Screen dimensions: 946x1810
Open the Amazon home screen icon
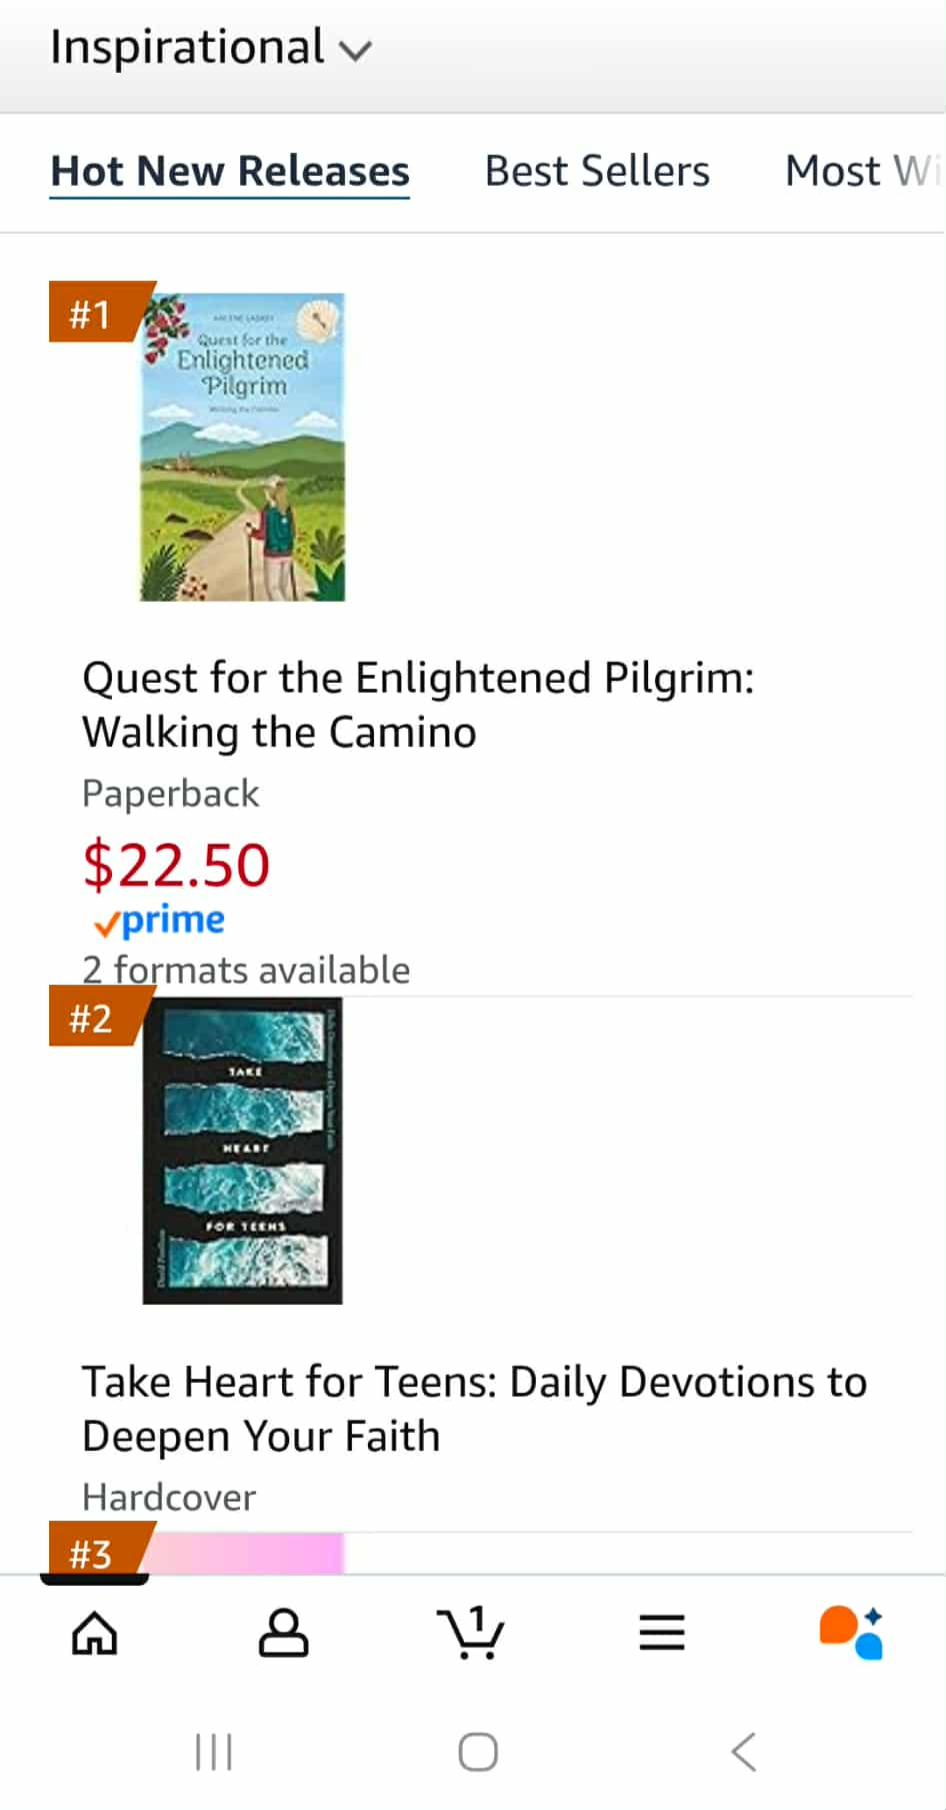95,1632
